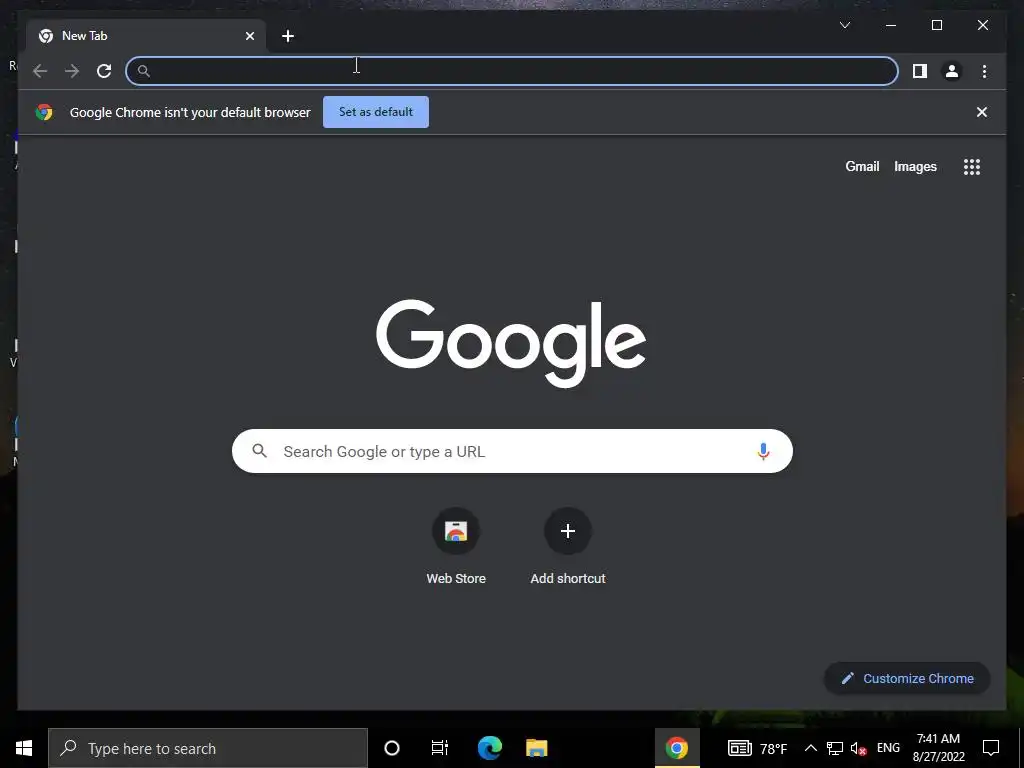1024x768 pixels.
Task: Click the Chrome icon on the taskbar
Action: [677, 748]
